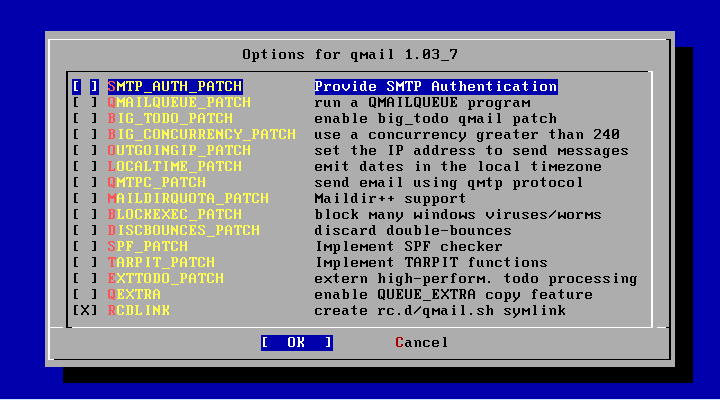Select the QEXTRA option label
Image resolution: width=720 pixels, height=400 pixels.
click(x=134, y=294)
